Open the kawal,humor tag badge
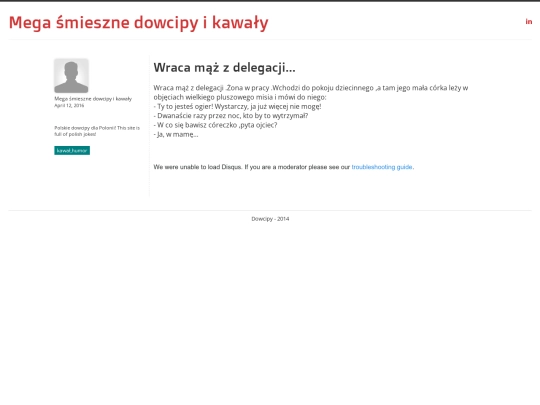Screen dimensions: 540x405 (x=72, y=150)
